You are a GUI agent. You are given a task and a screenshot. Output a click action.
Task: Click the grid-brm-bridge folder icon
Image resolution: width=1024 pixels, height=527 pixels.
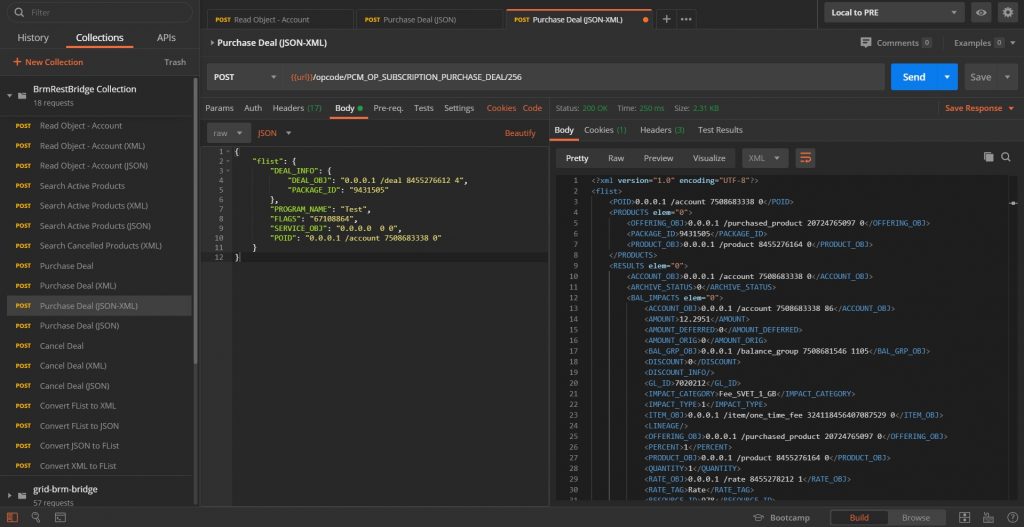point(22,496)
